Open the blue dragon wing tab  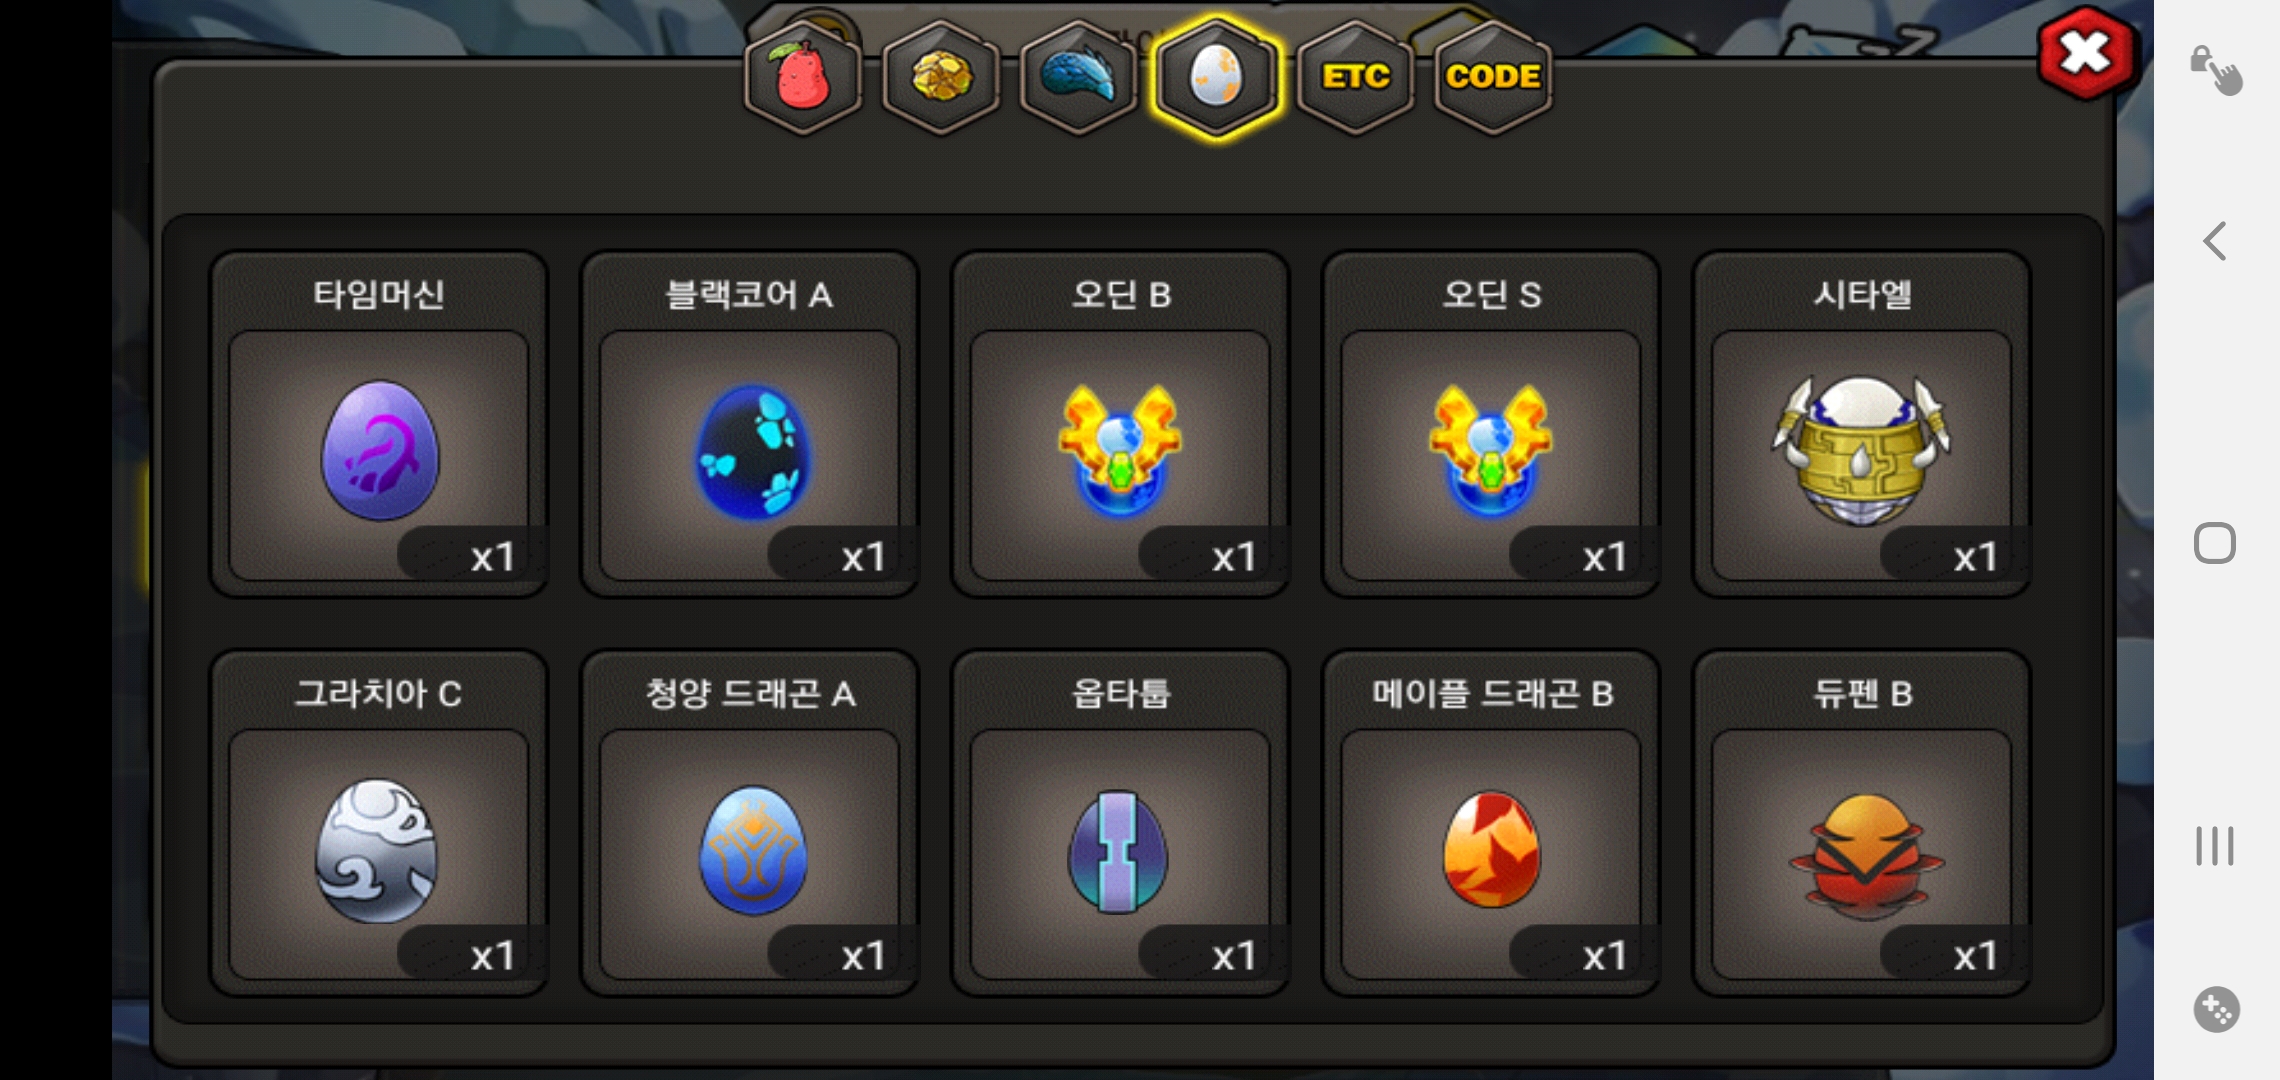click(1078, 77)
